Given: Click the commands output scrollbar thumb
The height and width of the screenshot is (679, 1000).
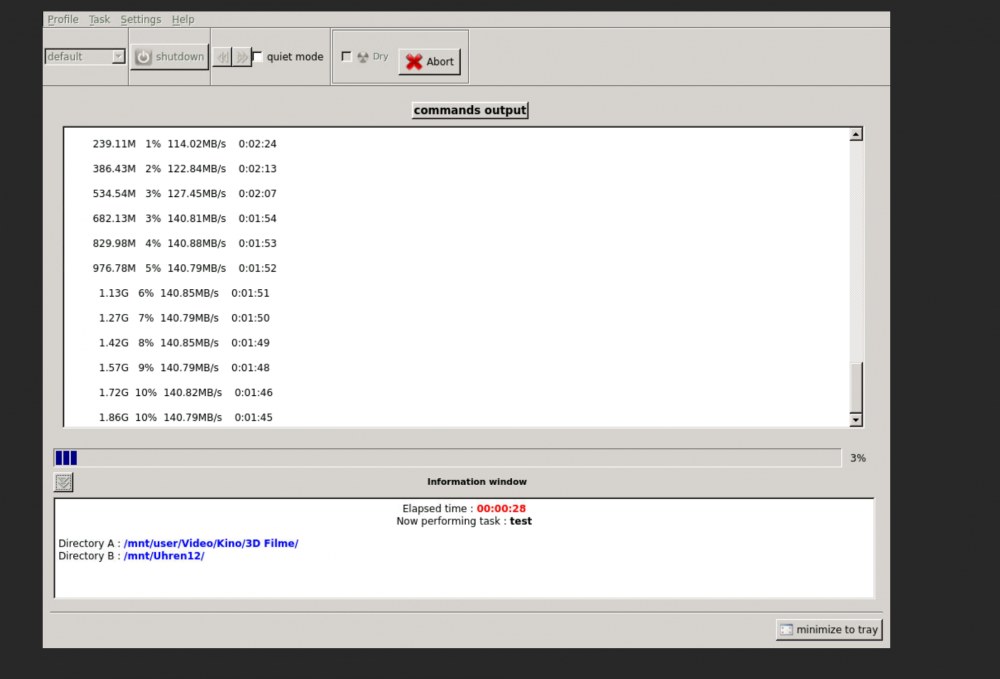Looking at the screenshot, I should pos(856,387).
